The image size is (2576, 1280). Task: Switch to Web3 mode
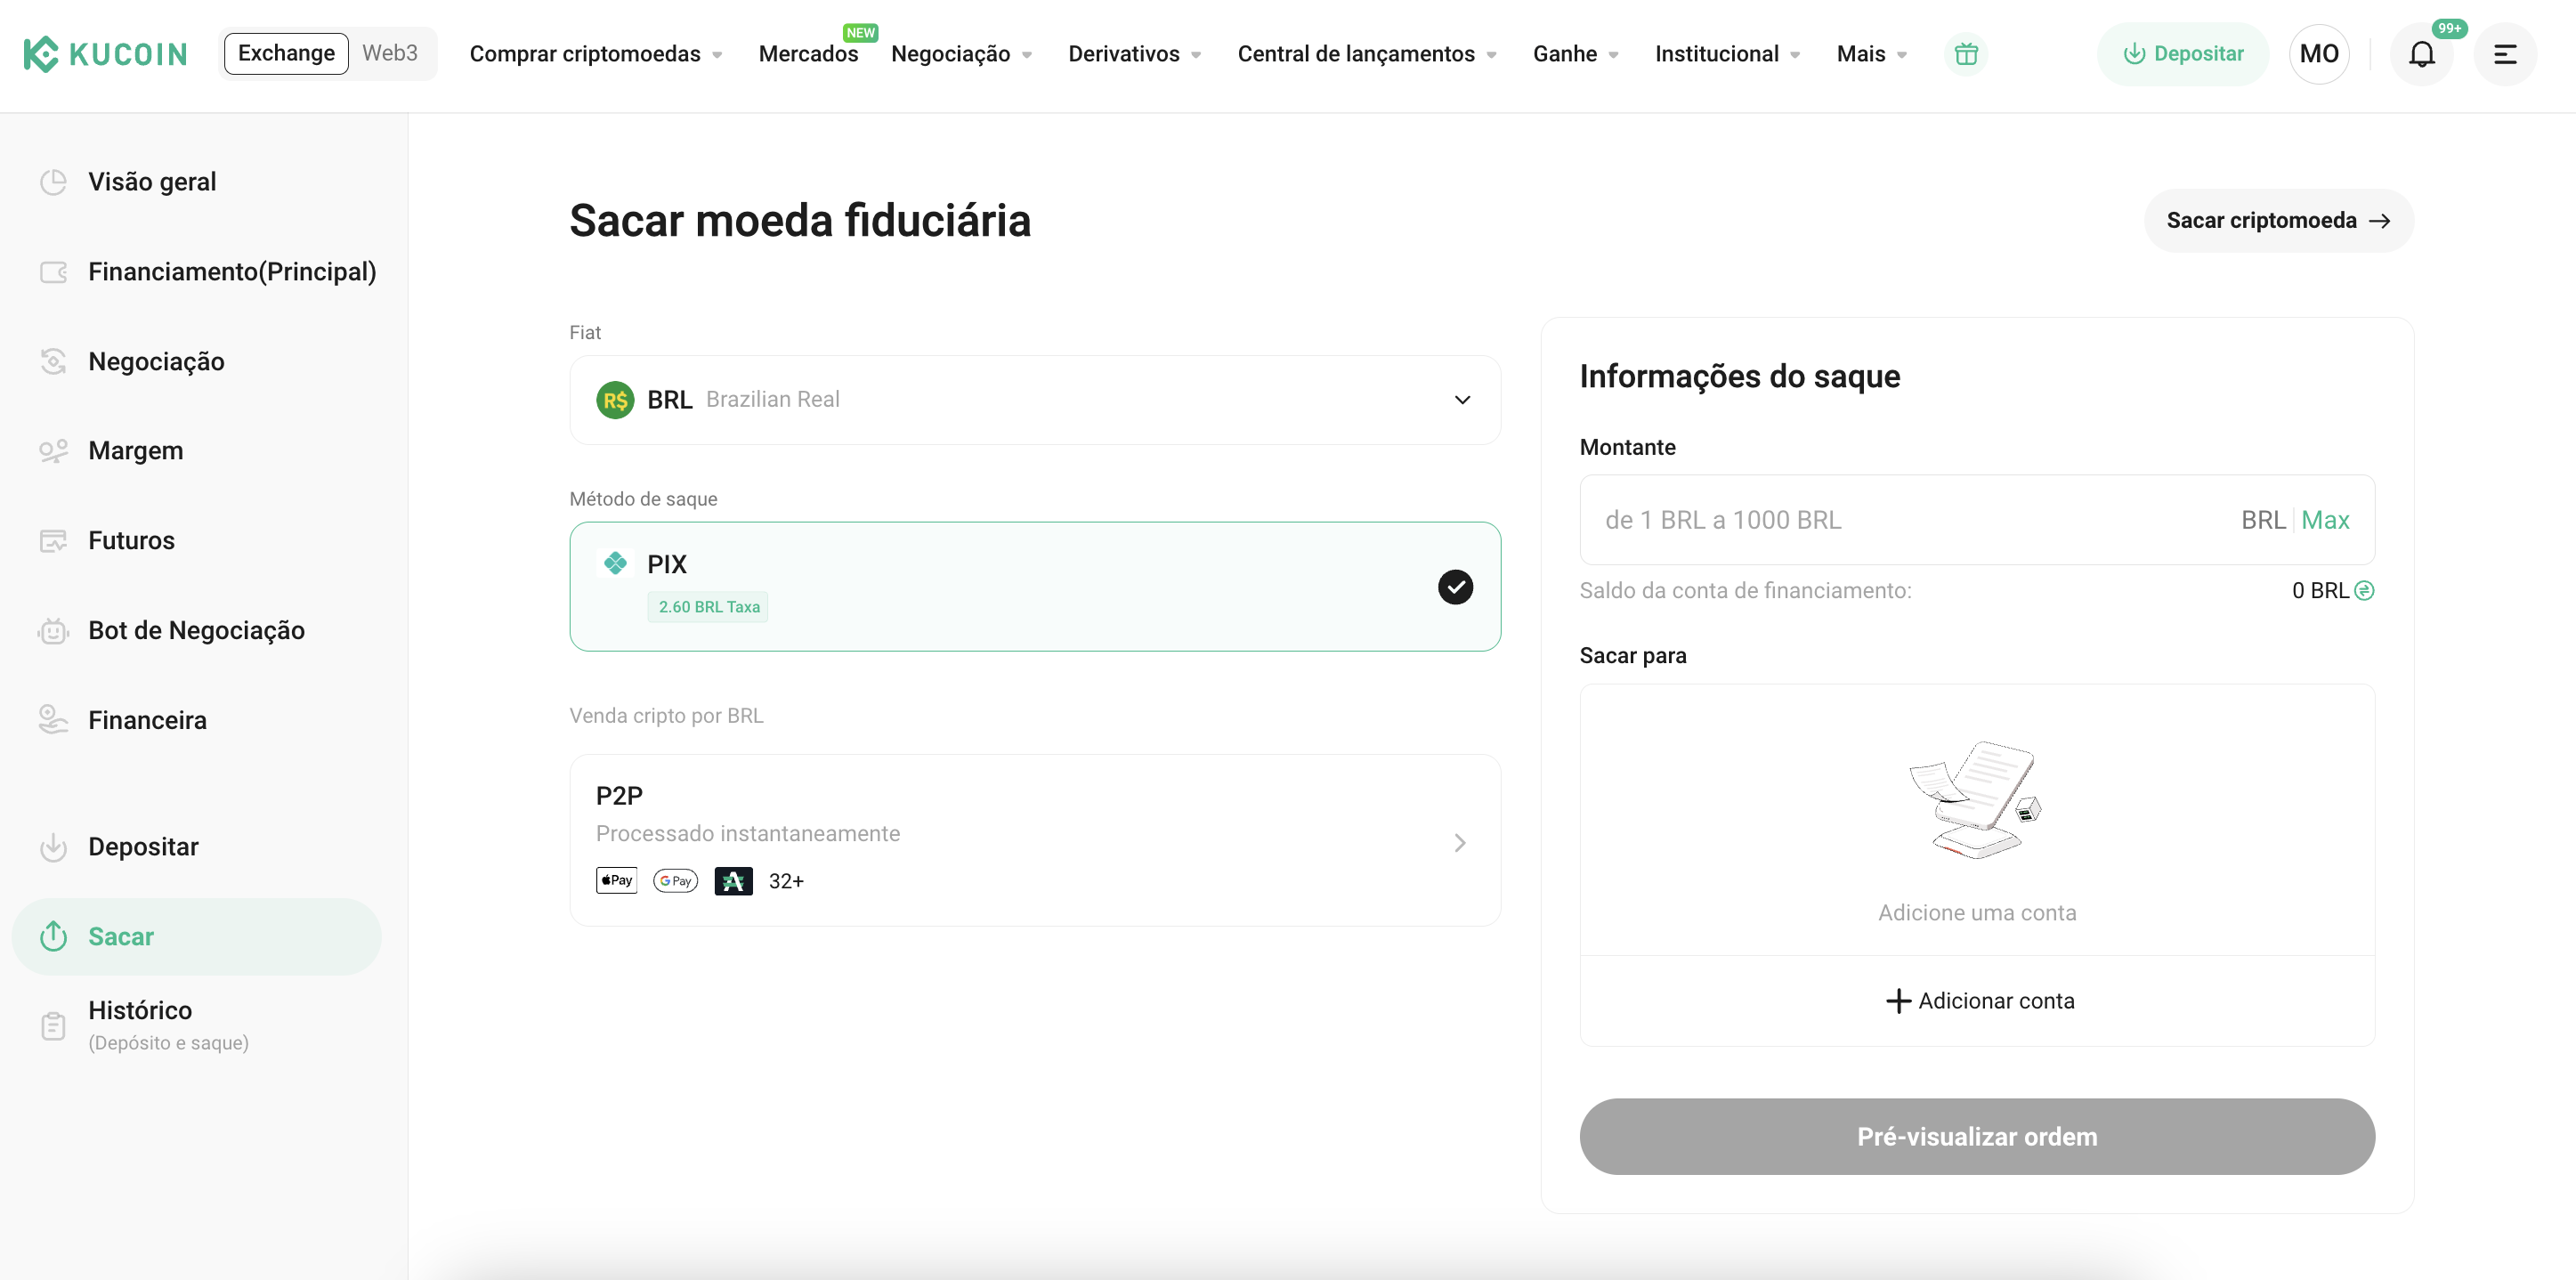pyautogui.click(x=389, y=53)
